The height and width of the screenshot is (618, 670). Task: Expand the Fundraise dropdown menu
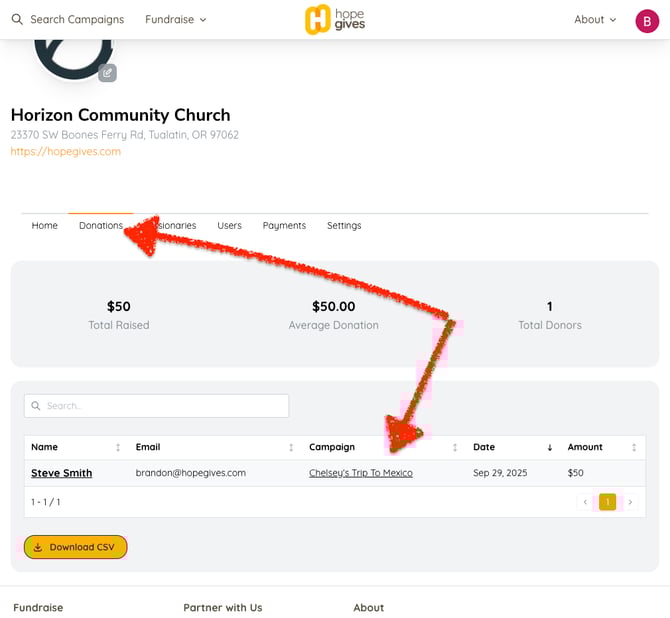(176, 20)
